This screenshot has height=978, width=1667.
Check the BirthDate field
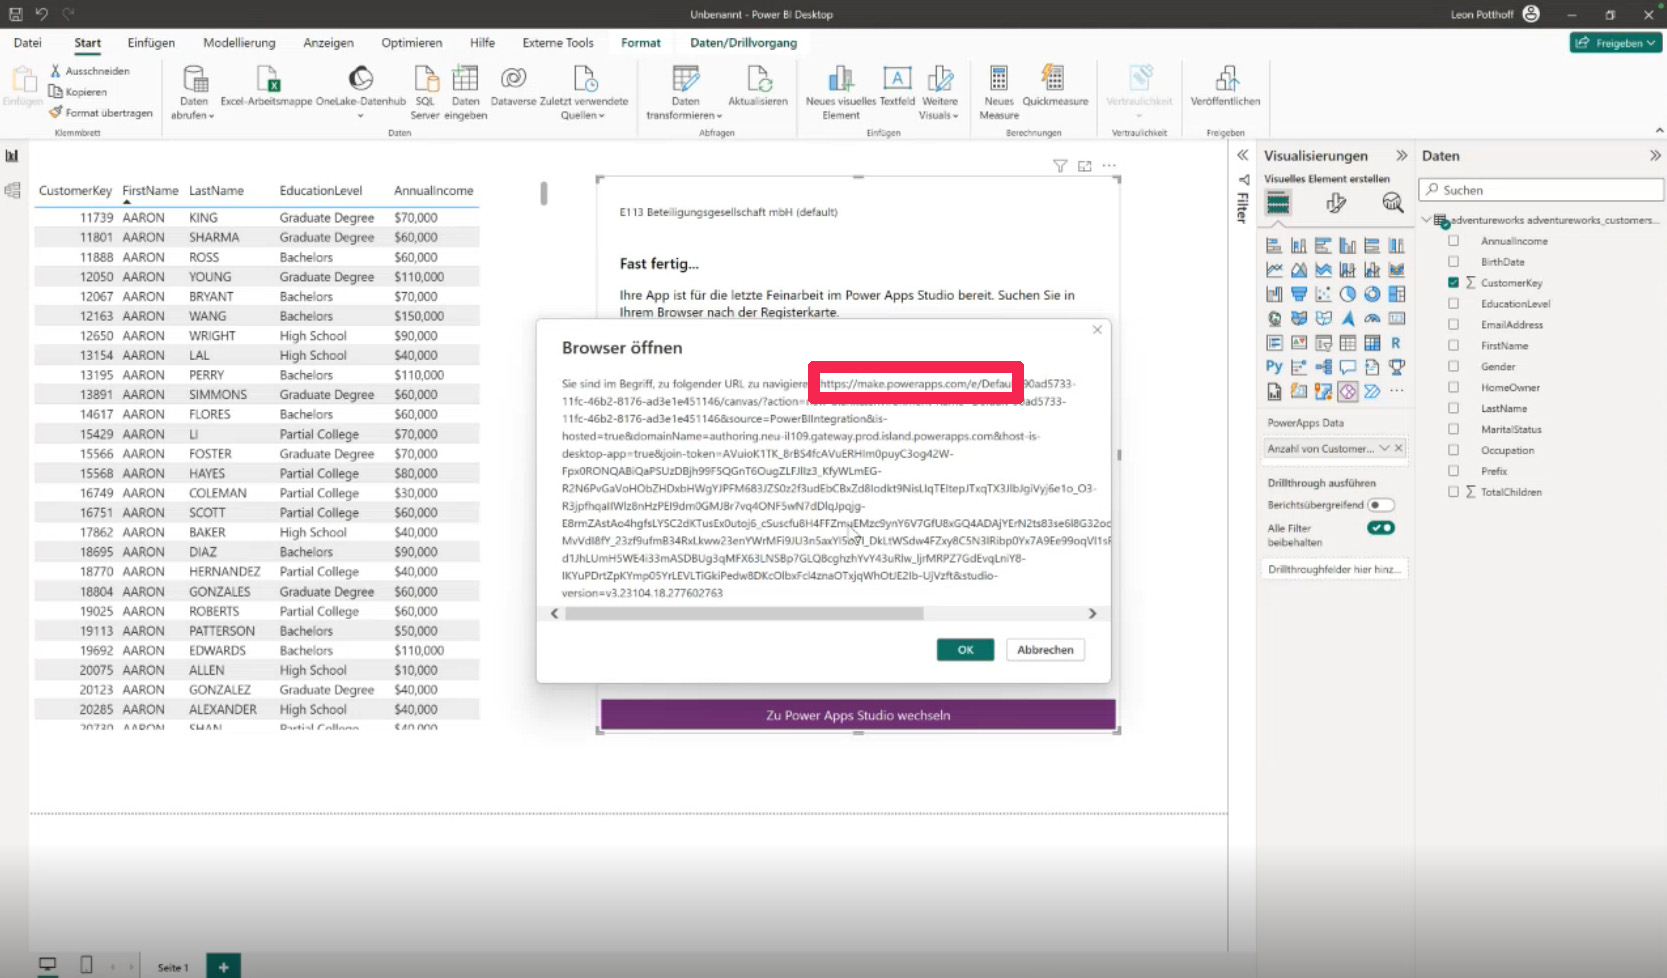point(1454,262)
